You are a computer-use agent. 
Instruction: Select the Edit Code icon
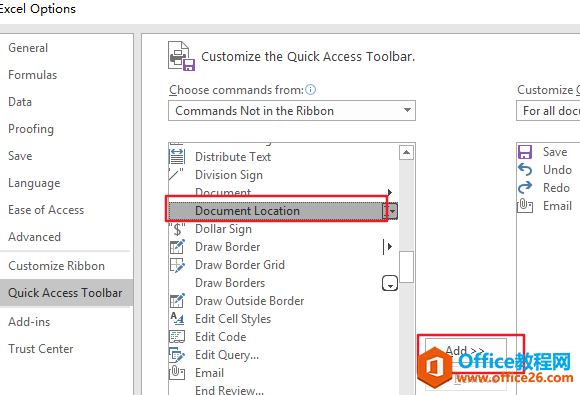pyautogui.click(x=177, y=337)
